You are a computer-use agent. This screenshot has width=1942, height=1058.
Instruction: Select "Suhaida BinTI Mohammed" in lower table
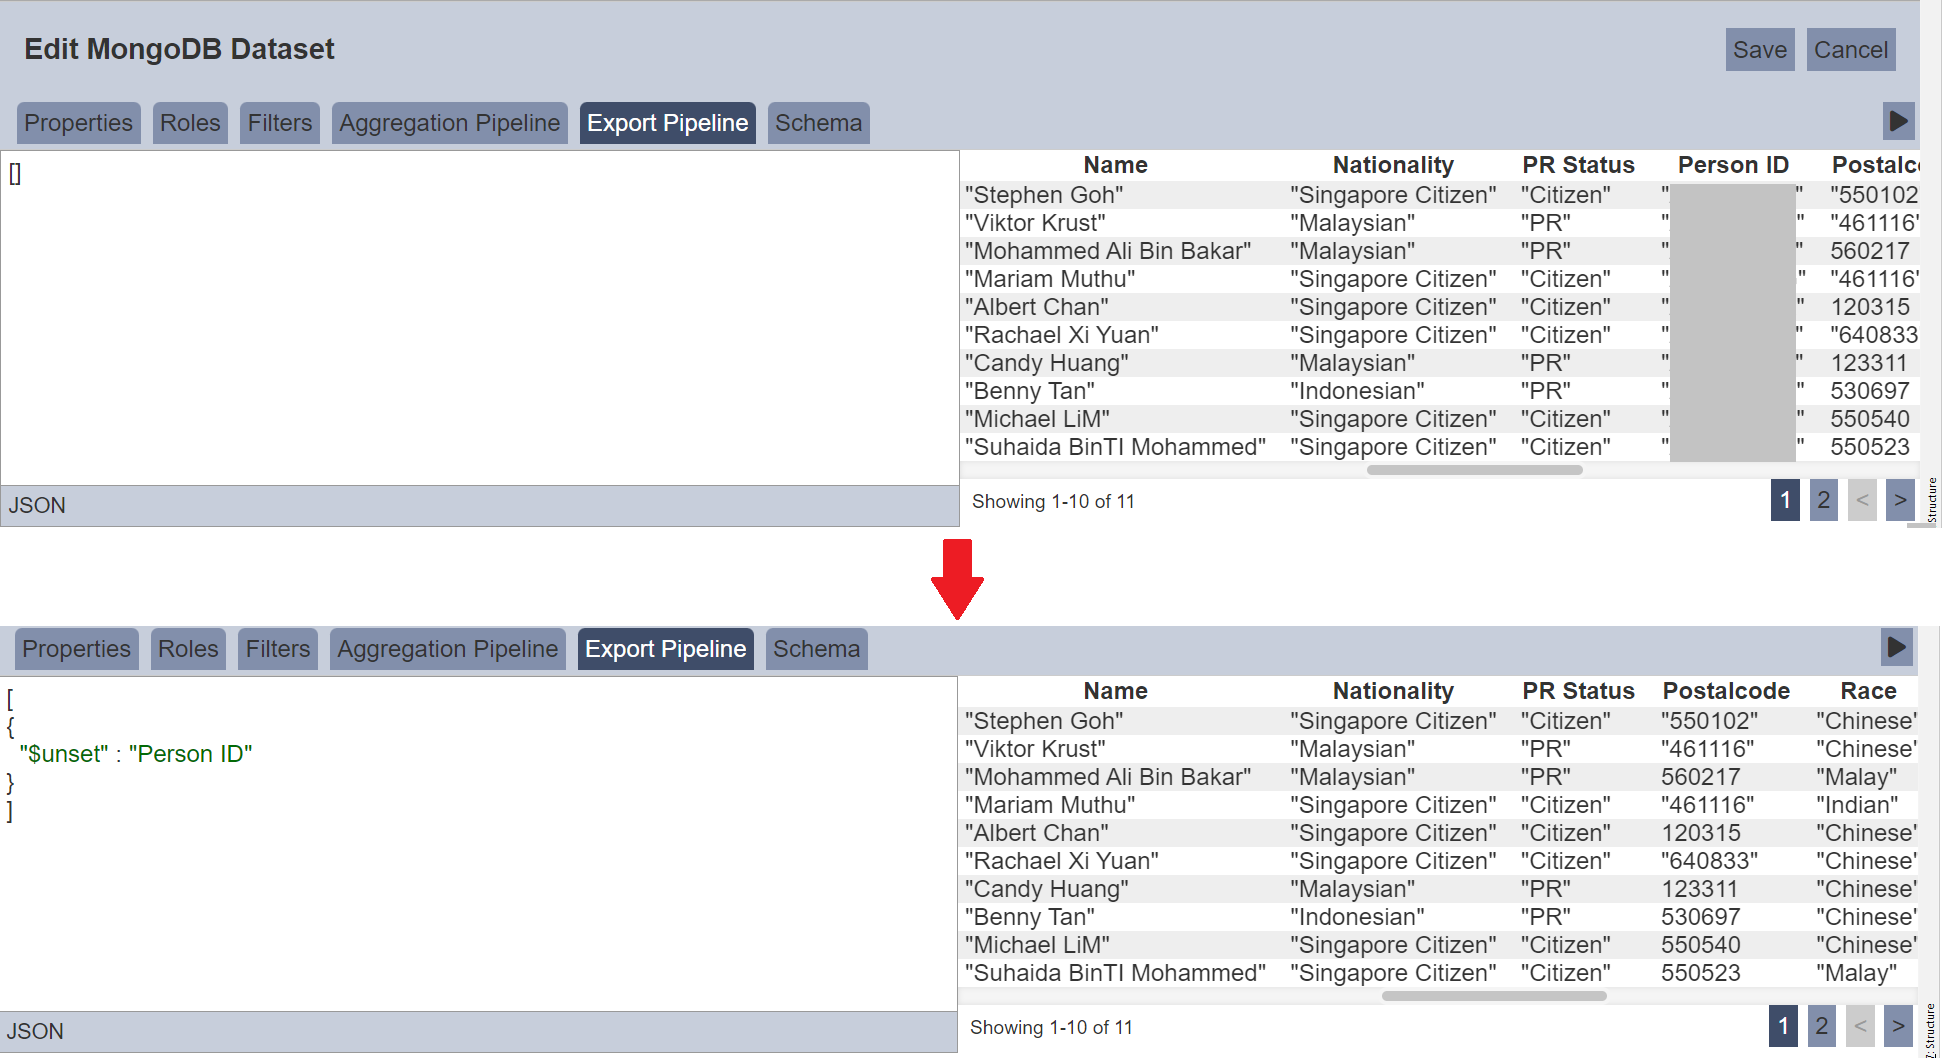1115,973
